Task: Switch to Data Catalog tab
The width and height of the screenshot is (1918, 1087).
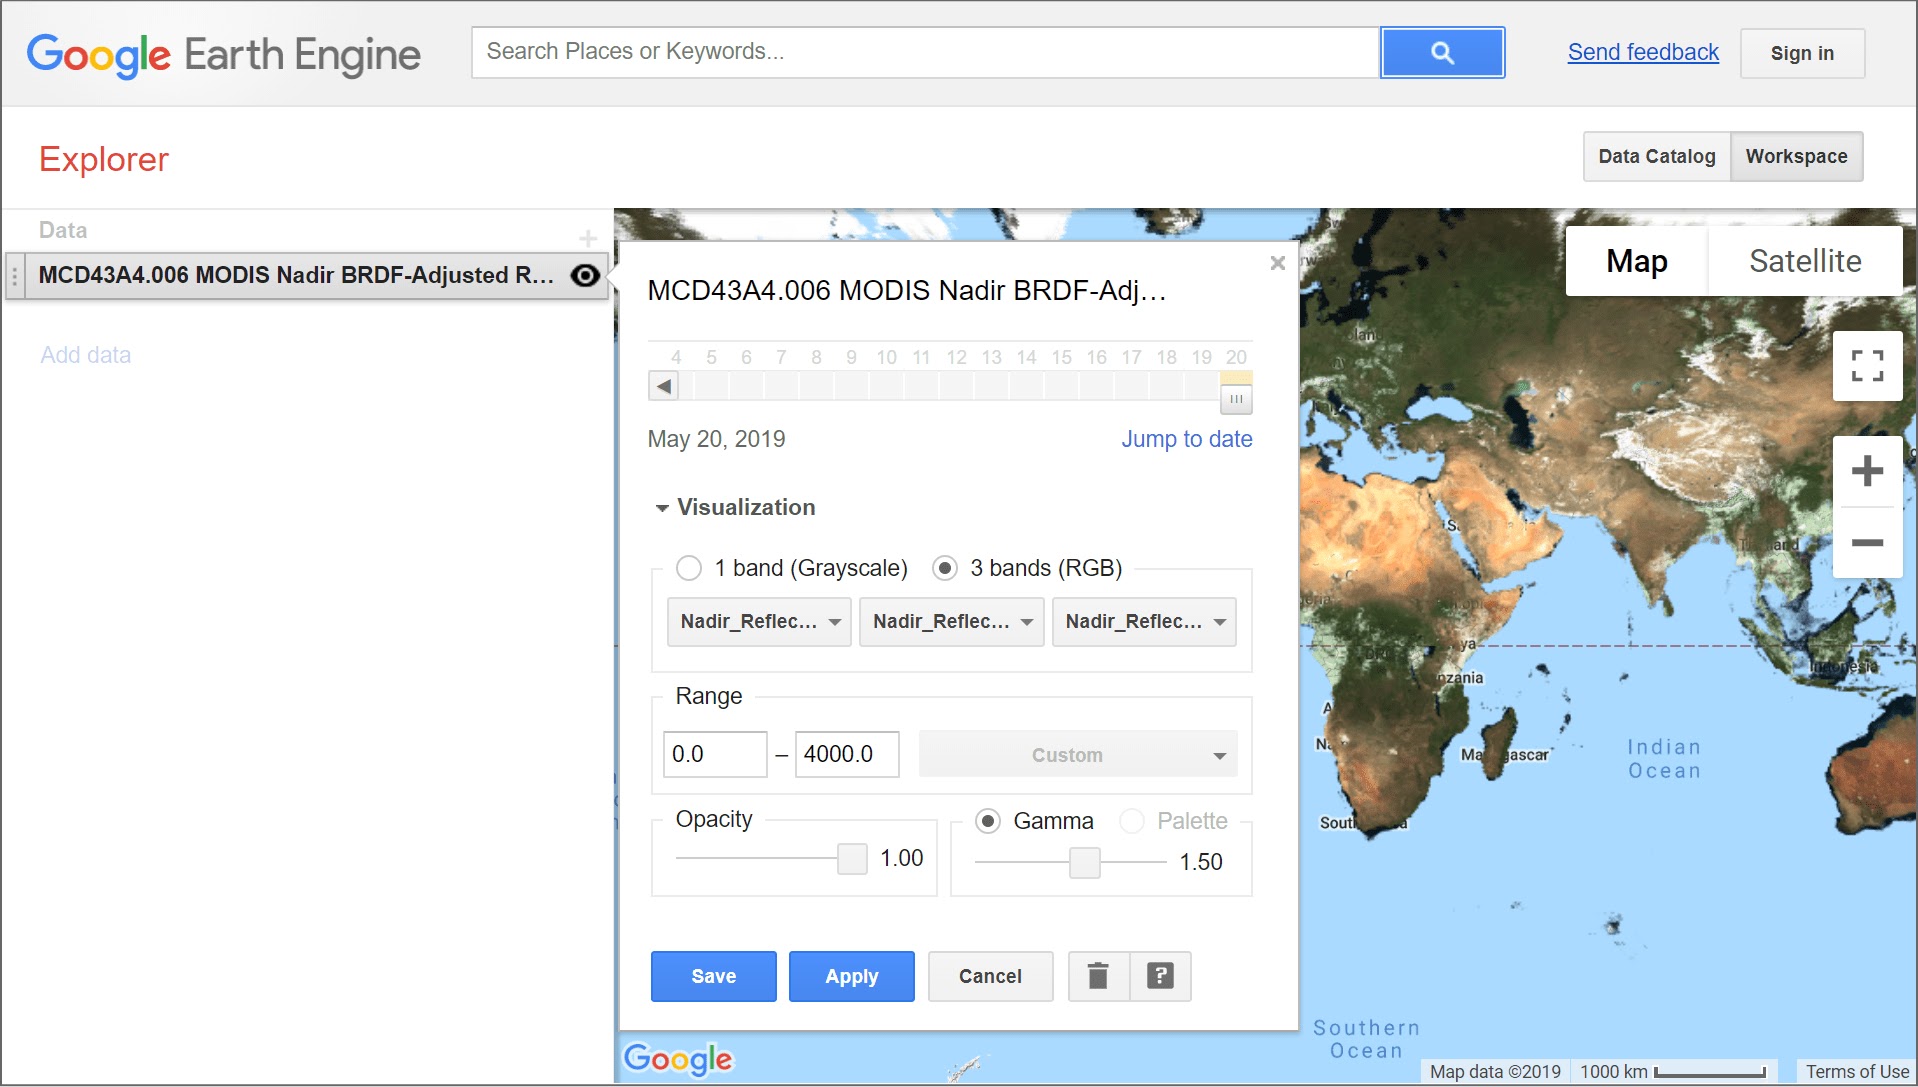Action: point(1657,157)
